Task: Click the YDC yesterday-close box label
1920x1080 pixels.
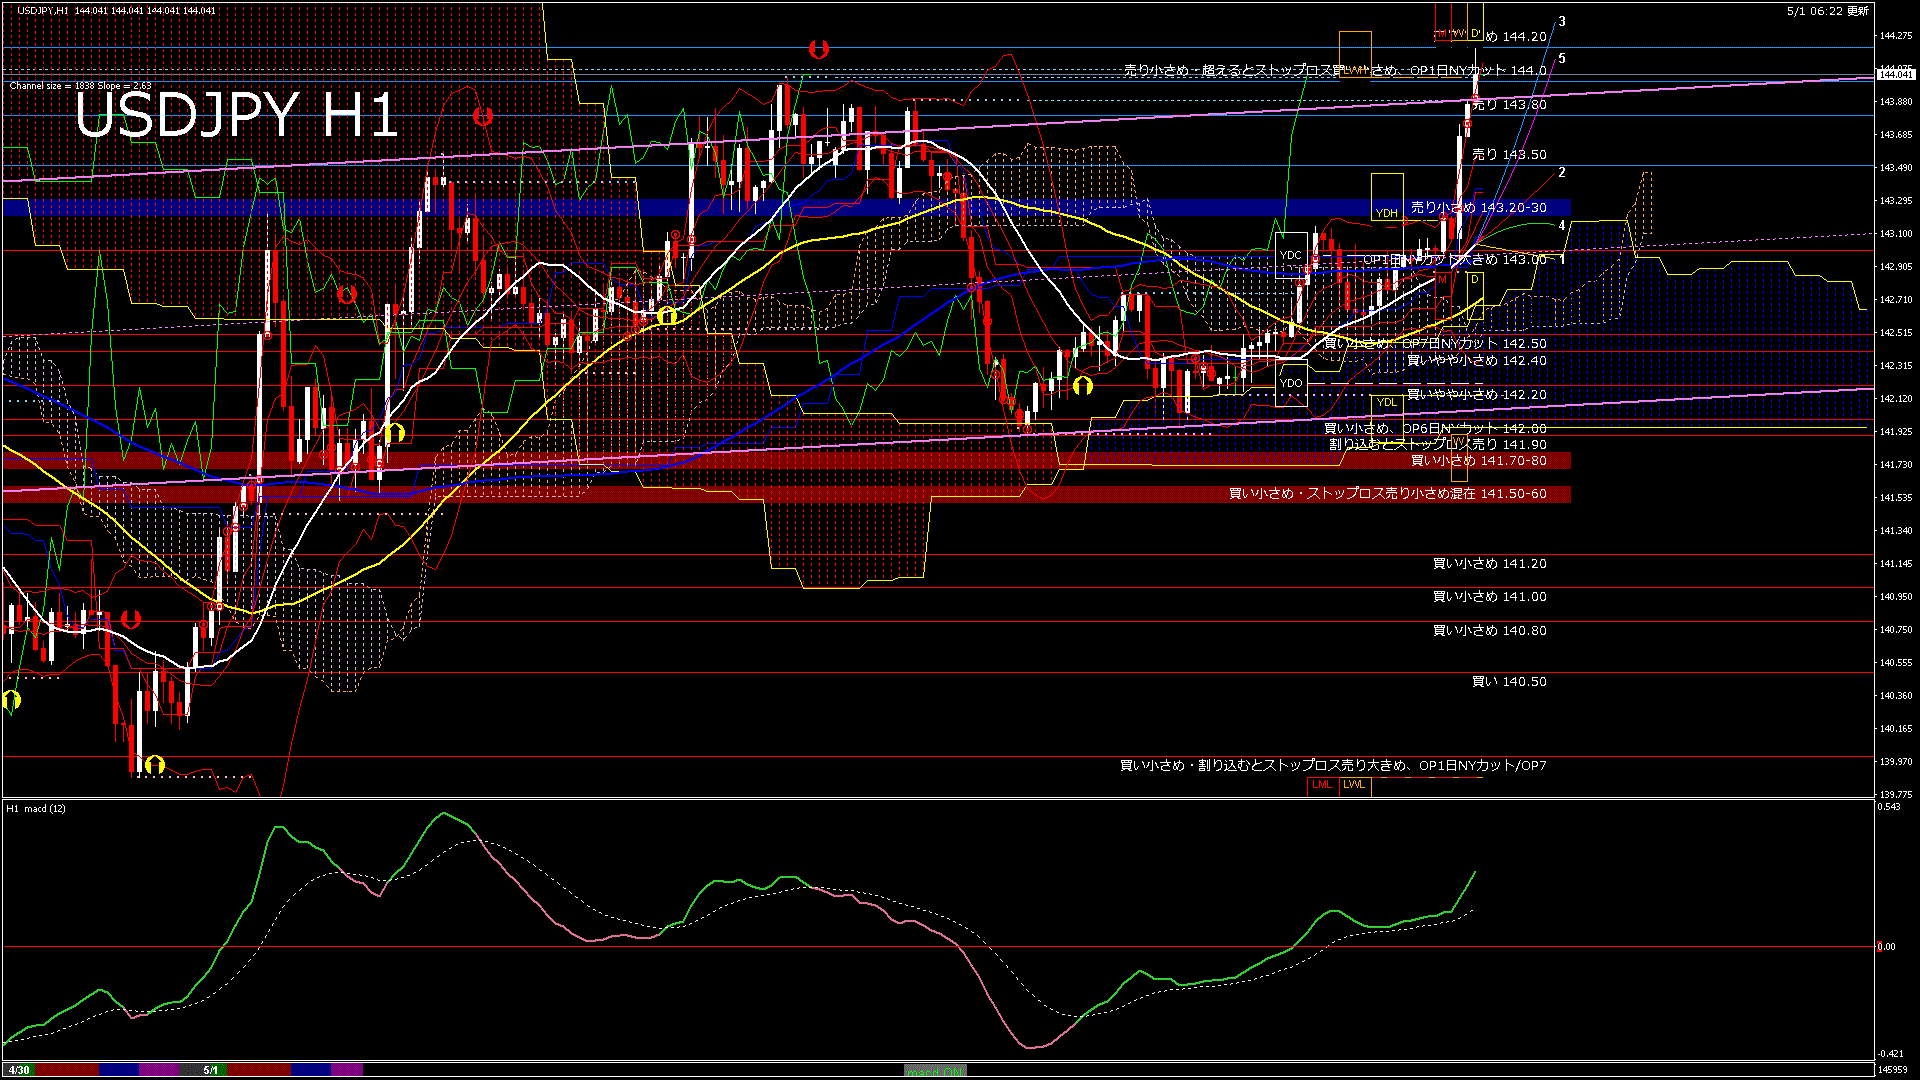Action: [1291, 255]
